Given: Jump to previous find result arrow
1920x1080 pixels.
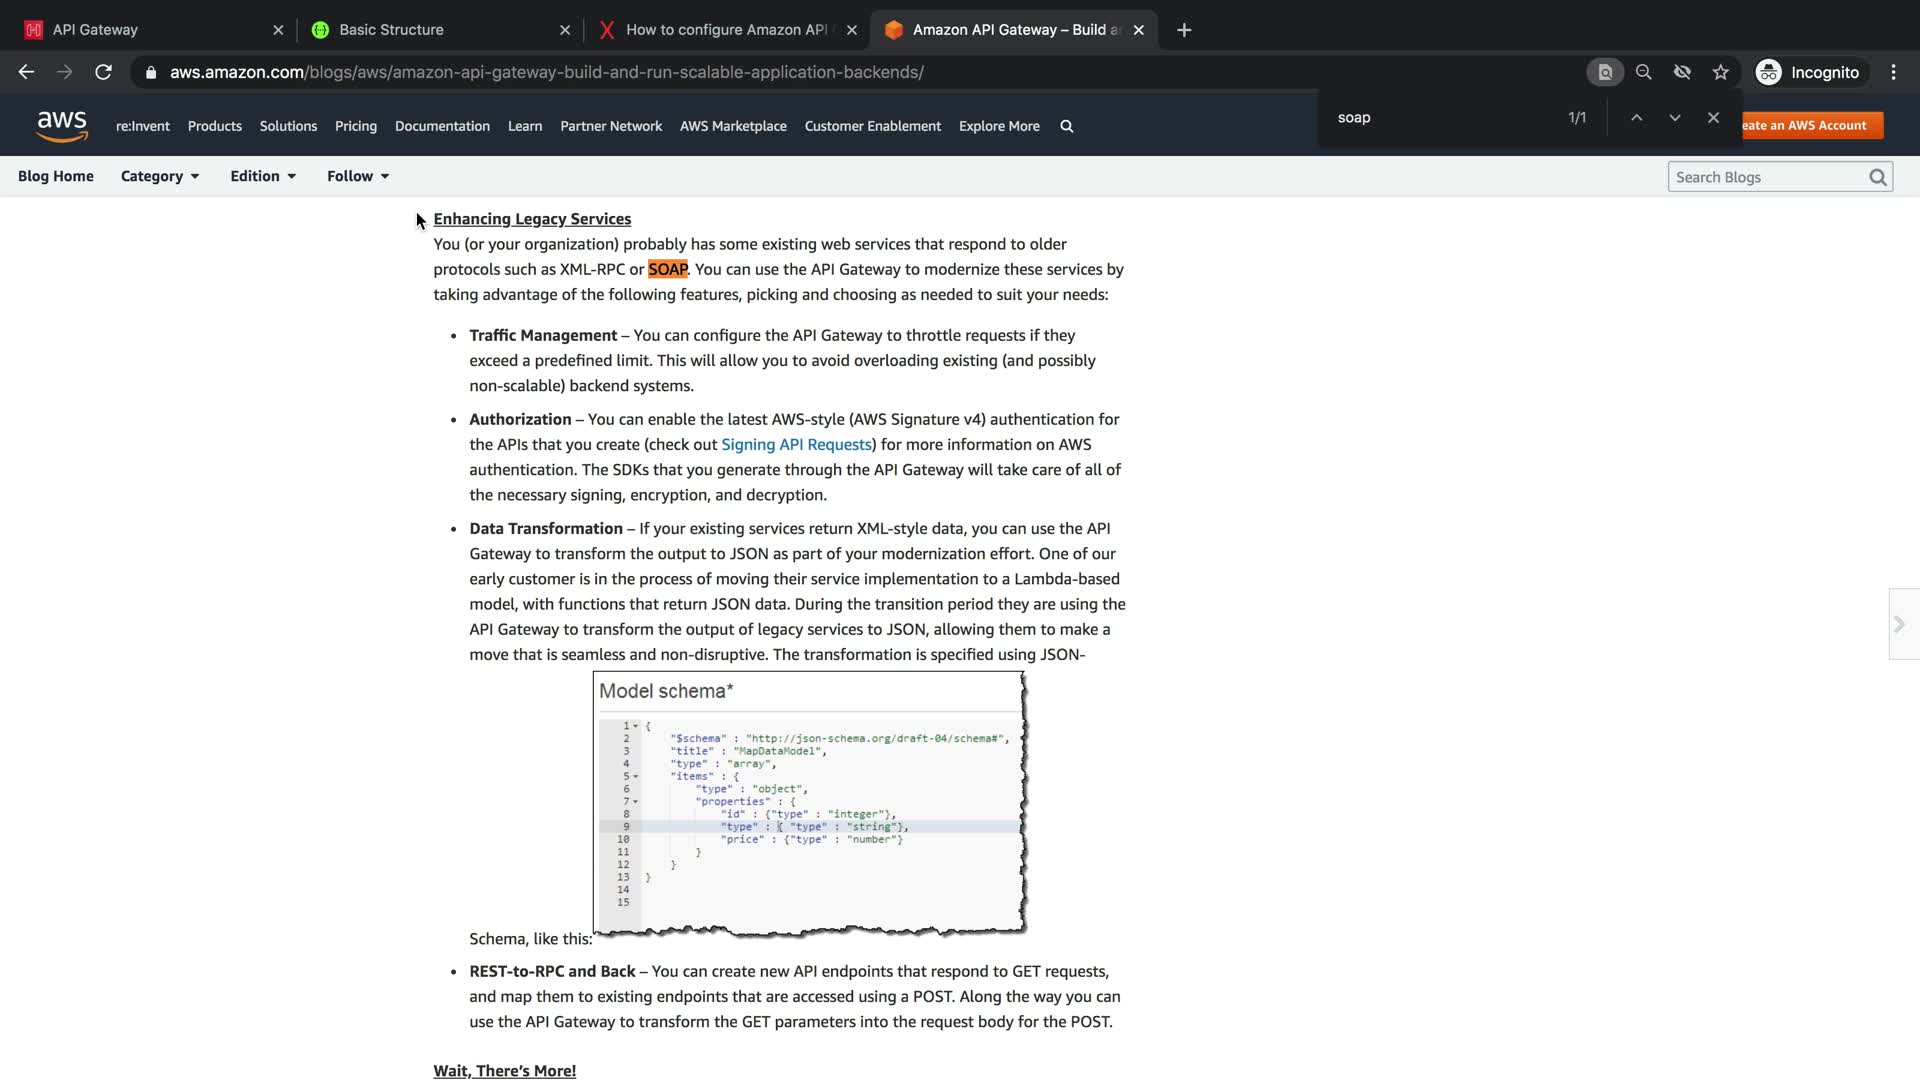Looking at the screenshot, I should click(x=1636, y=118).
